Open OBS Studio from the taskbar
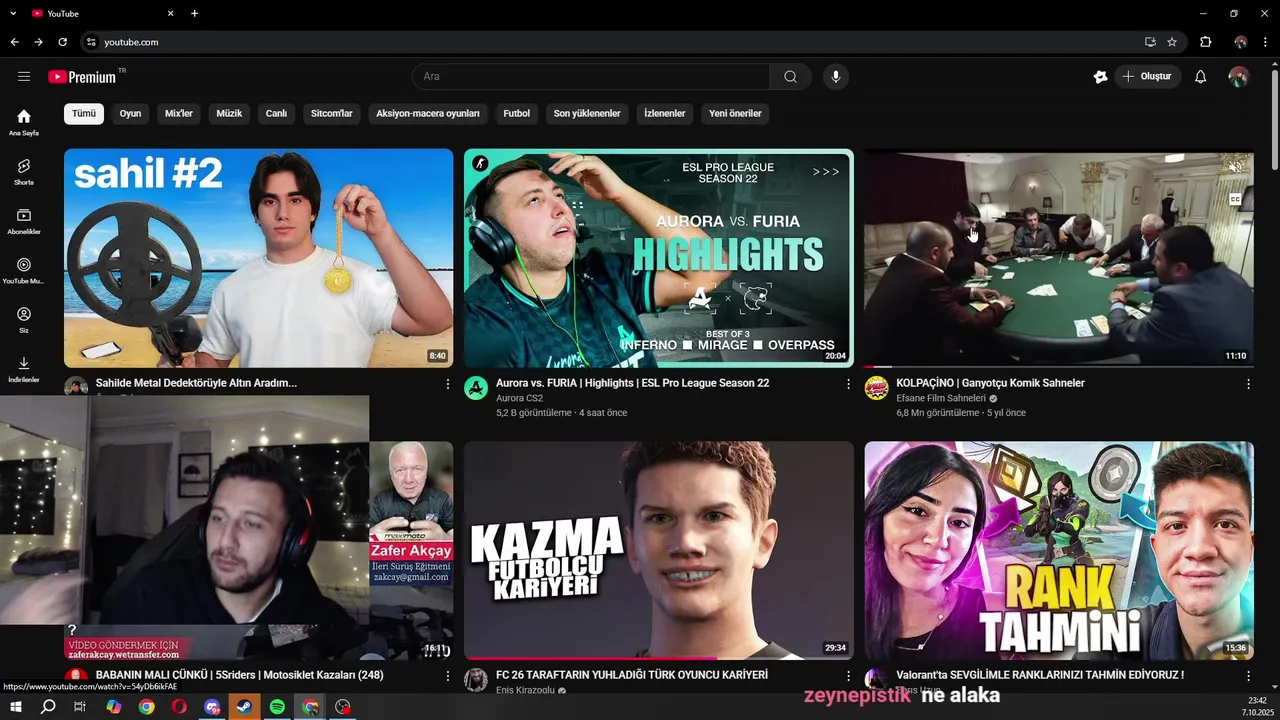This screenshot has height=720, width=1280. [x=343, y=707]
